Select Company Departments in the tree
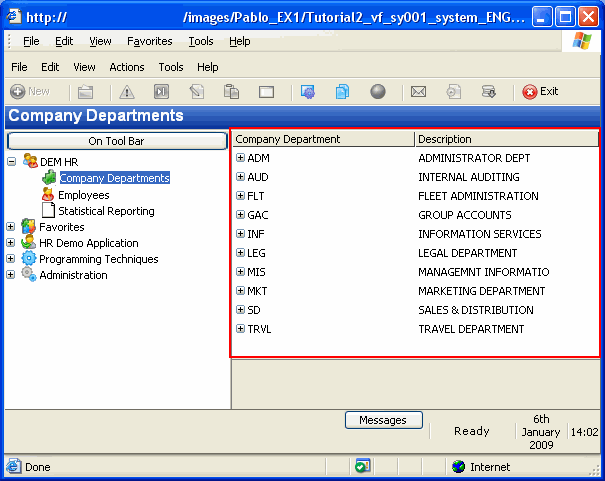The image size is (605, 481). 115,178
